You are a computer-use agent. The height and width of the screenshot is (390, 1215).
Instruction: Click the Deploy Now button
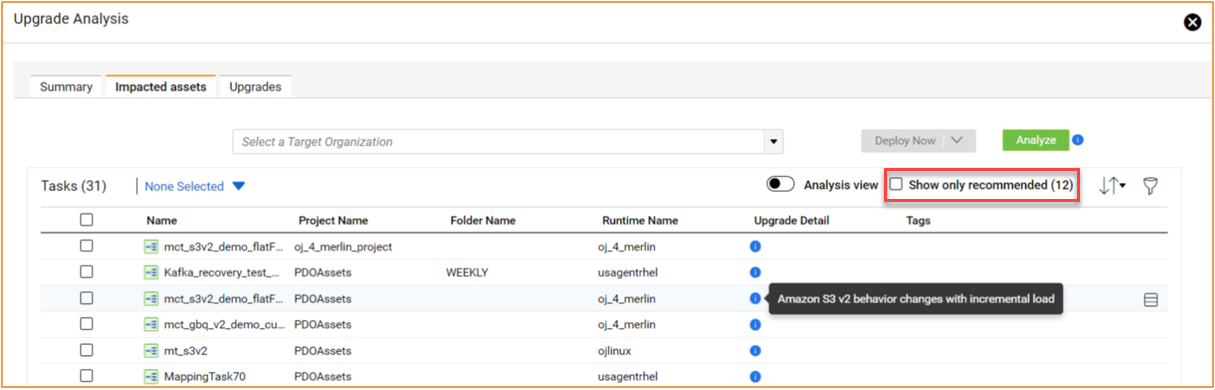coord(904,141)
